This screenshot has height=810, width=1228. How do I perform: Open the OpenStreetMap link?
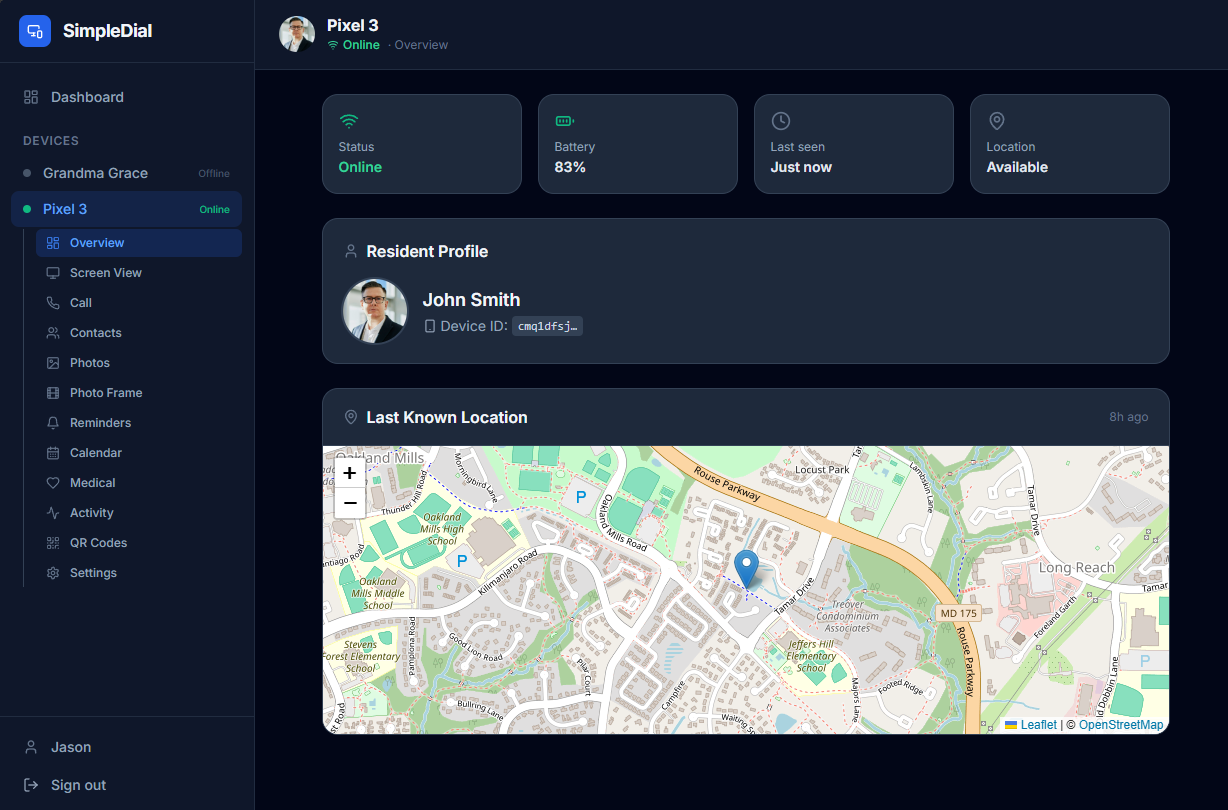(x=1121, y=725)
